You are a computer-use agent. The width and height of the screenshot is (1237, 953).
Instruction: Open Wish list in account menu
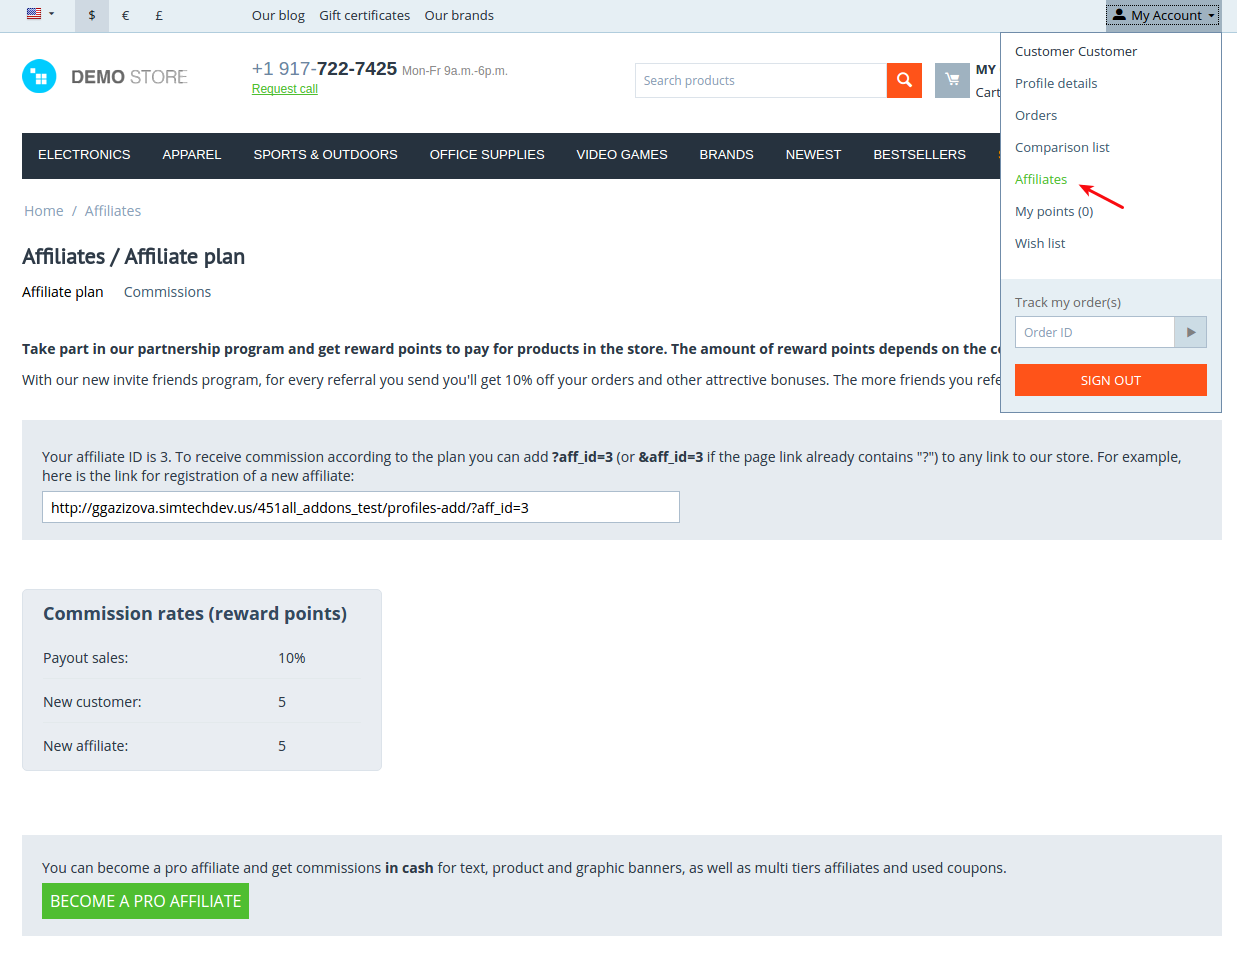pos(1040,243)
